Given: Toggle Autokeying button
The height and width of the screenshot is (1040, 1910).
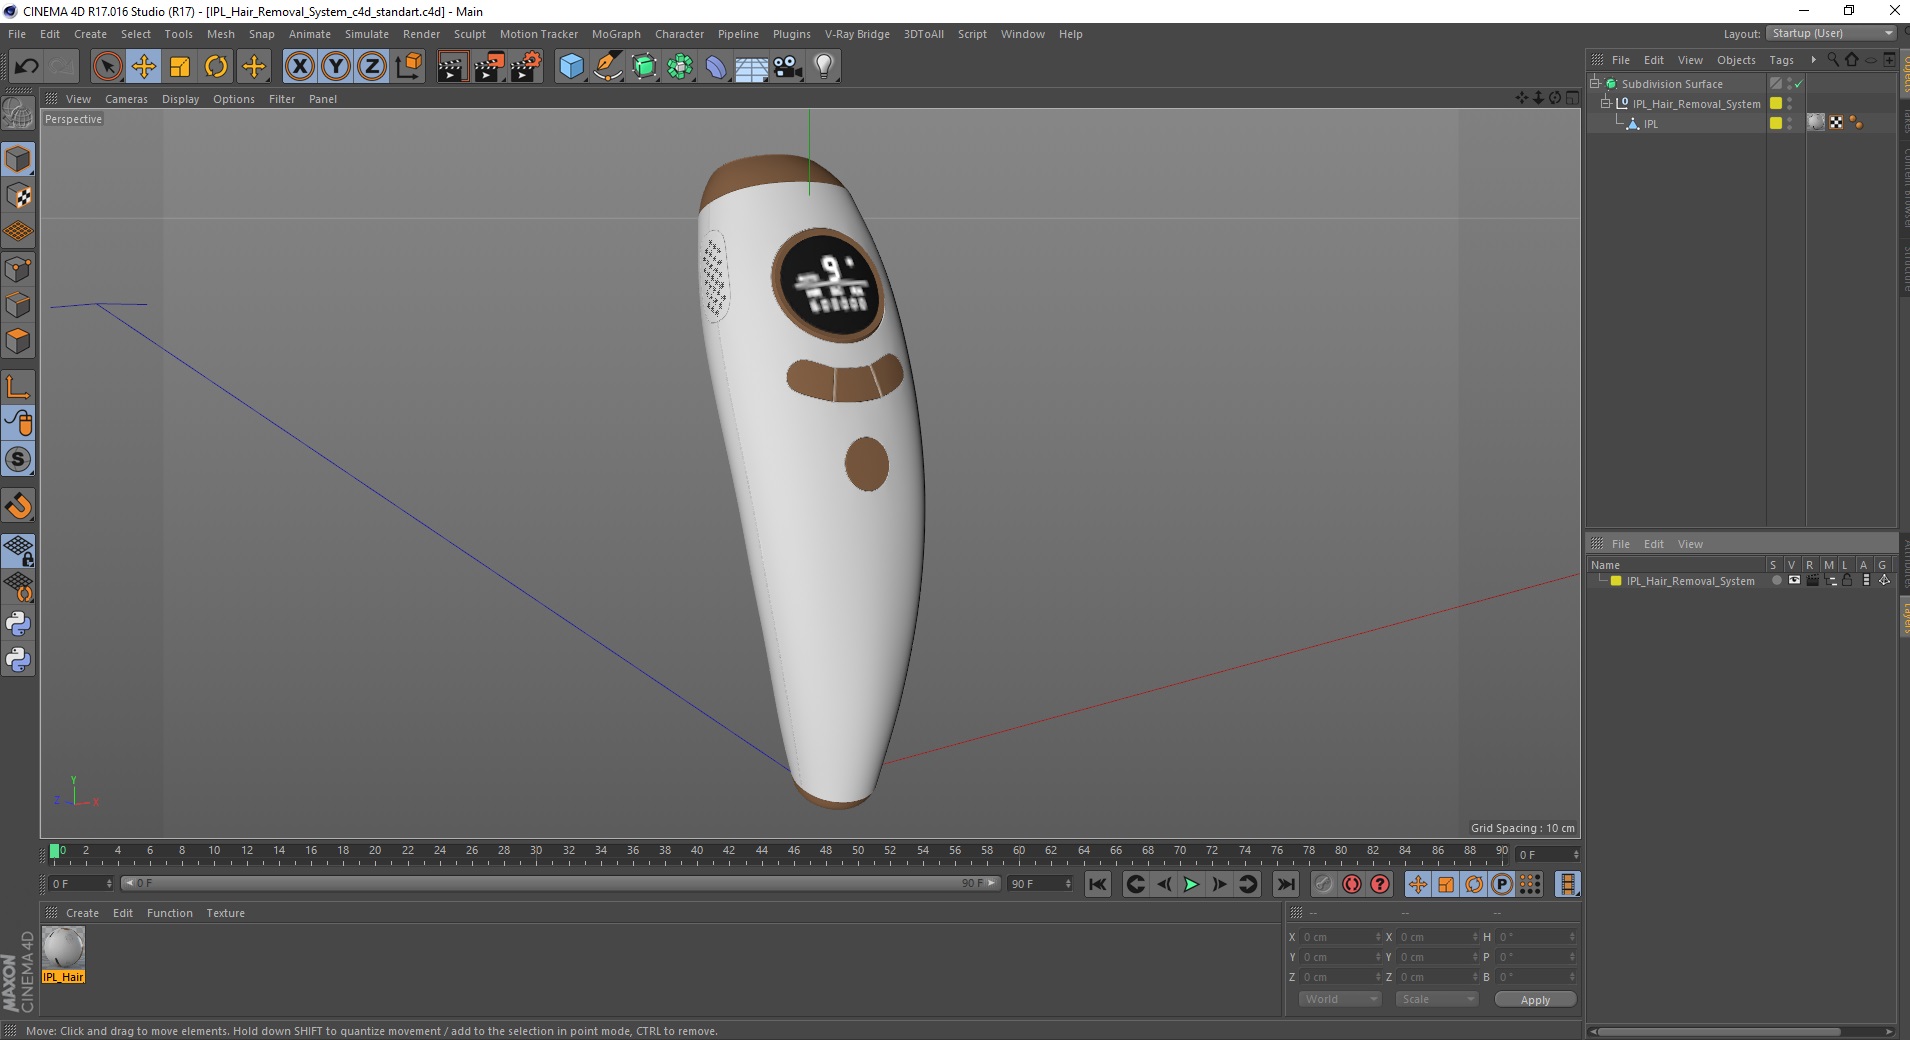Looking at the screenshot, I should 1351,884.
